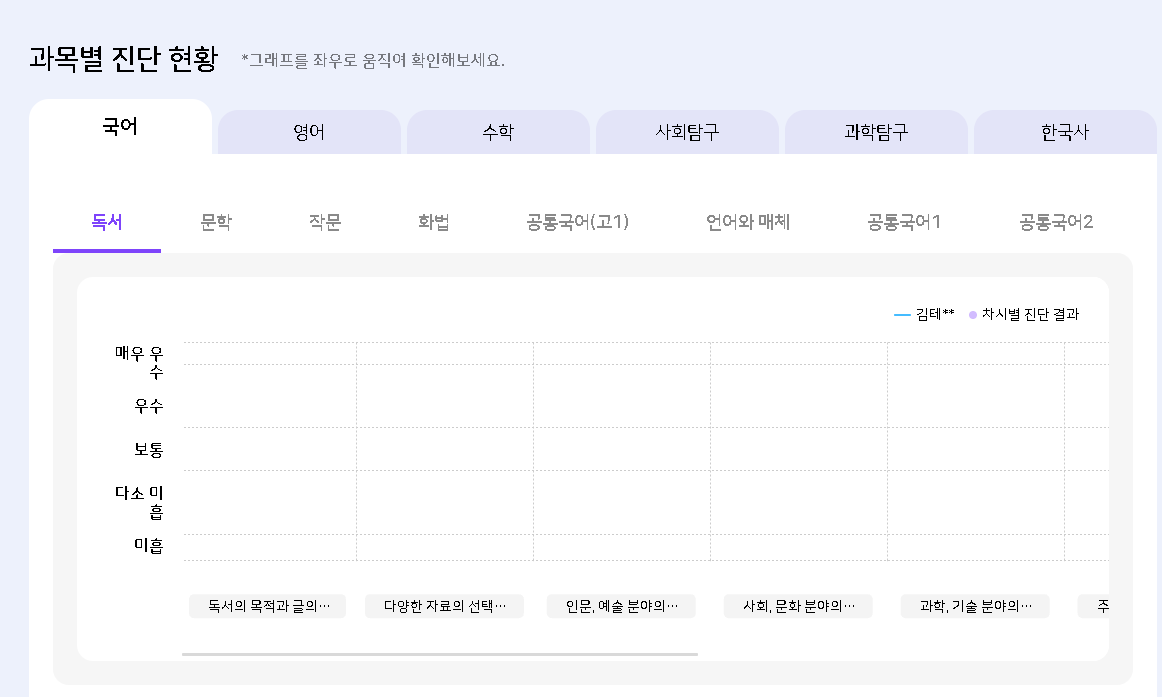Viewport: 1162px width, 697px height.
Task: Choose the 화법 sub-tab
Action: click(434, 222)
